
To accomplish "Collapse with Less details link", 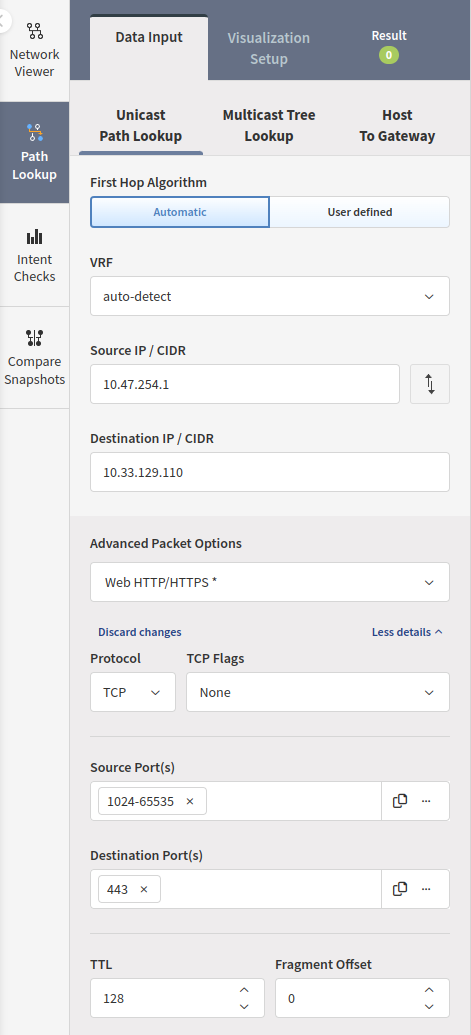I will tap(407, 632).
